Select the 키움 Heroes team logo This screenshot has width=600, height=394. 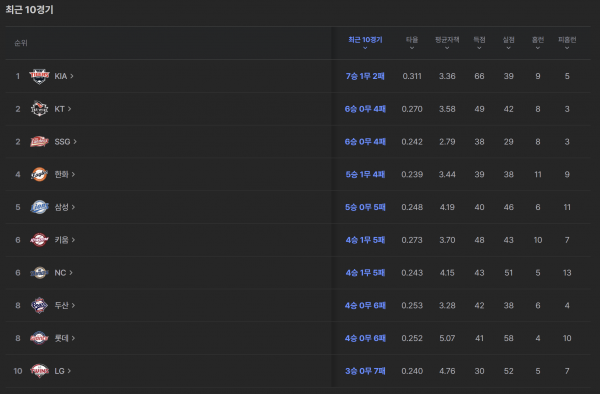click(x=39, y=240)
